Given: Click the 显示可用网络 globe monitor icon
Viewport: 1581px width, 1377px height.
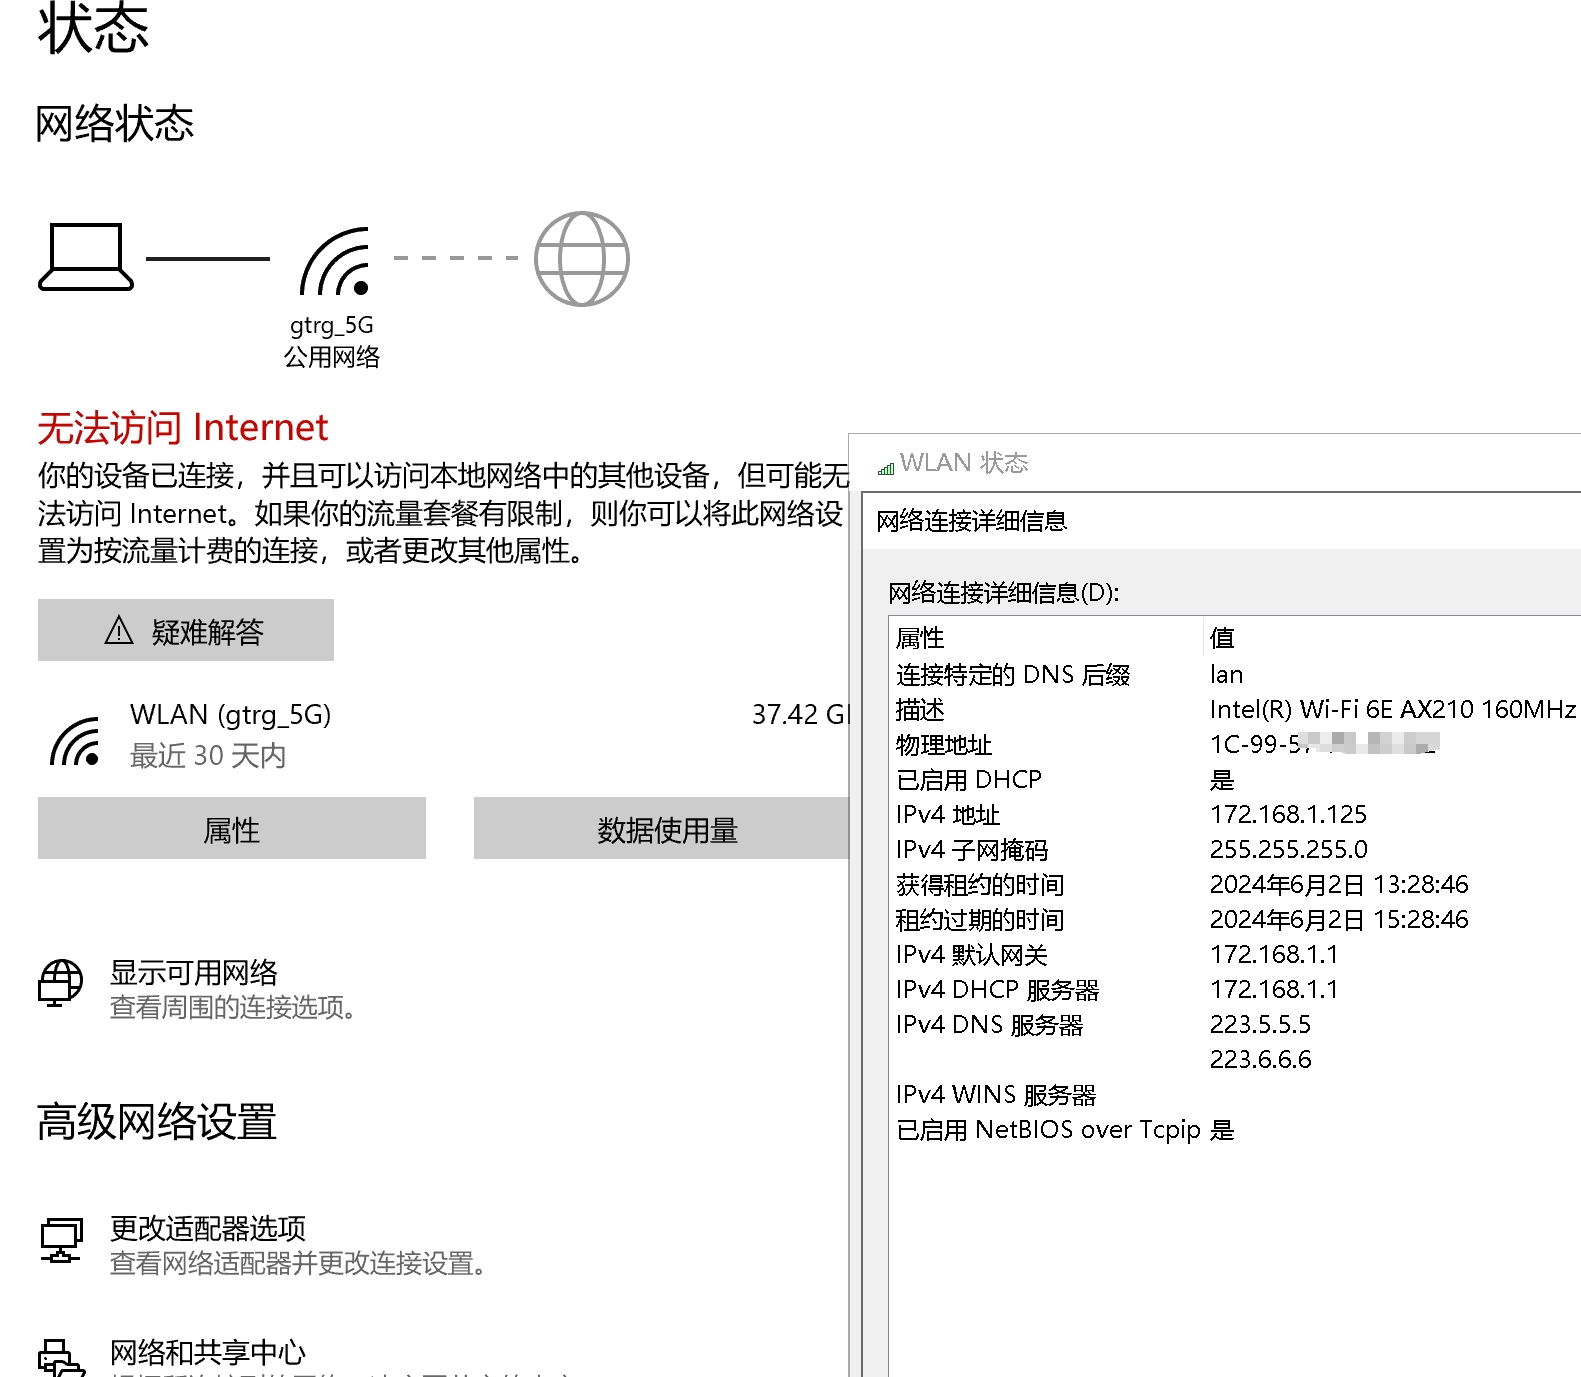Looking at the screenshot, I should coord(61,982).
